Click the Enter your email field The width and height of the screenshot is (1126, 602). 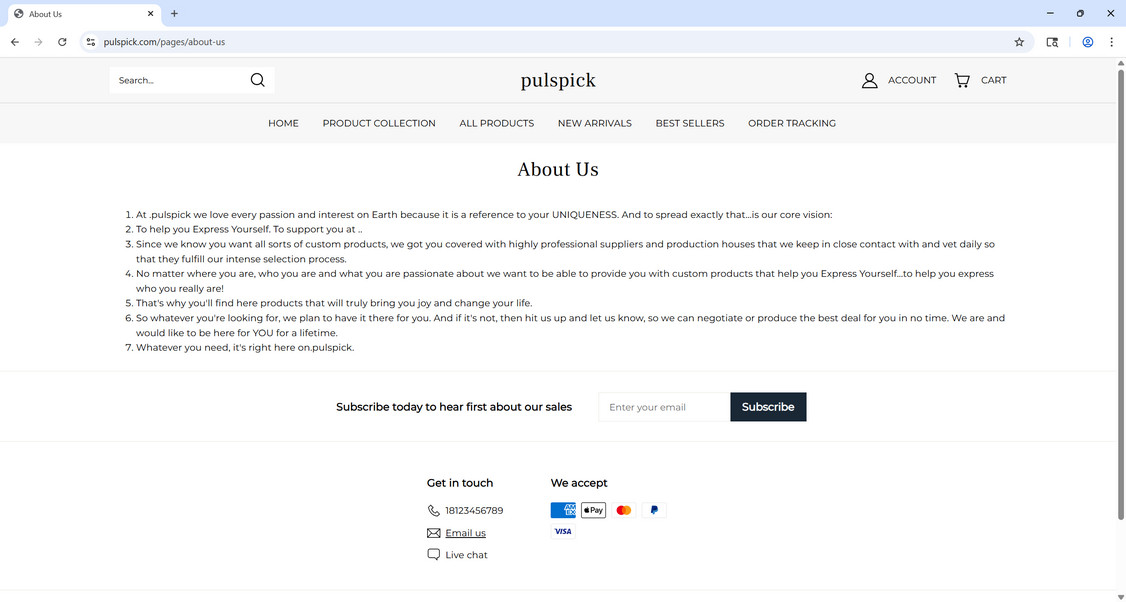(663, 407)
